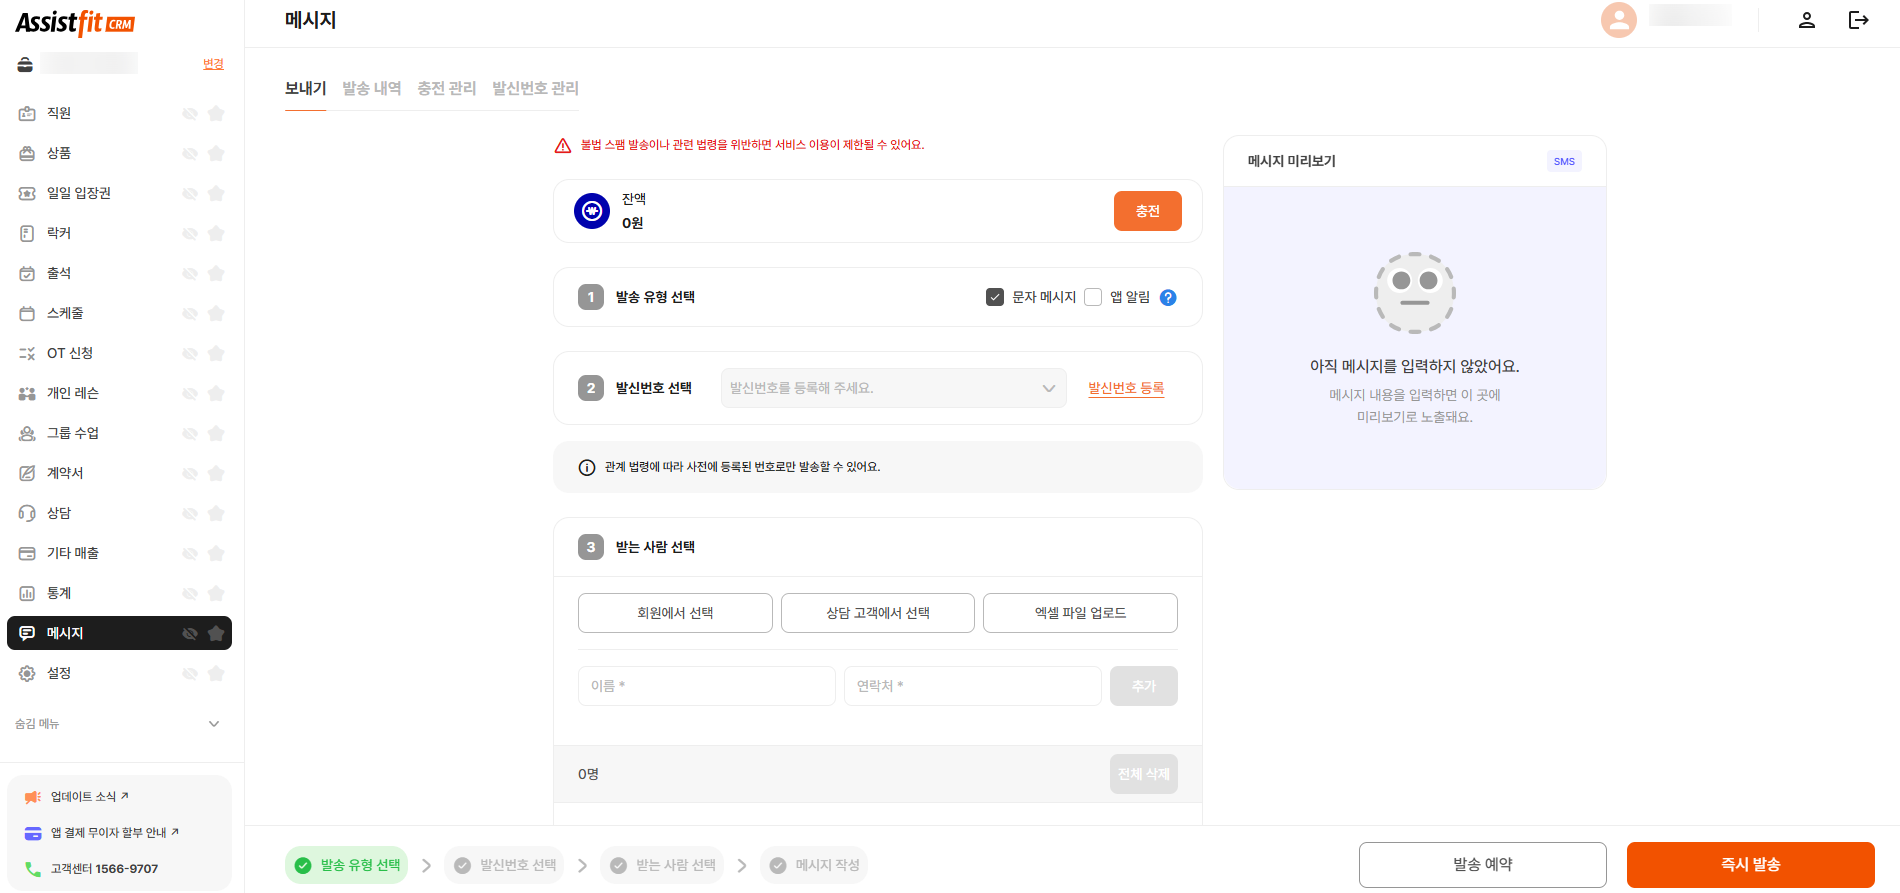Star the 개인 레슨 menu item
Image resolution: width=1900 pixels, height=893 pixels.
coord(216,393)
